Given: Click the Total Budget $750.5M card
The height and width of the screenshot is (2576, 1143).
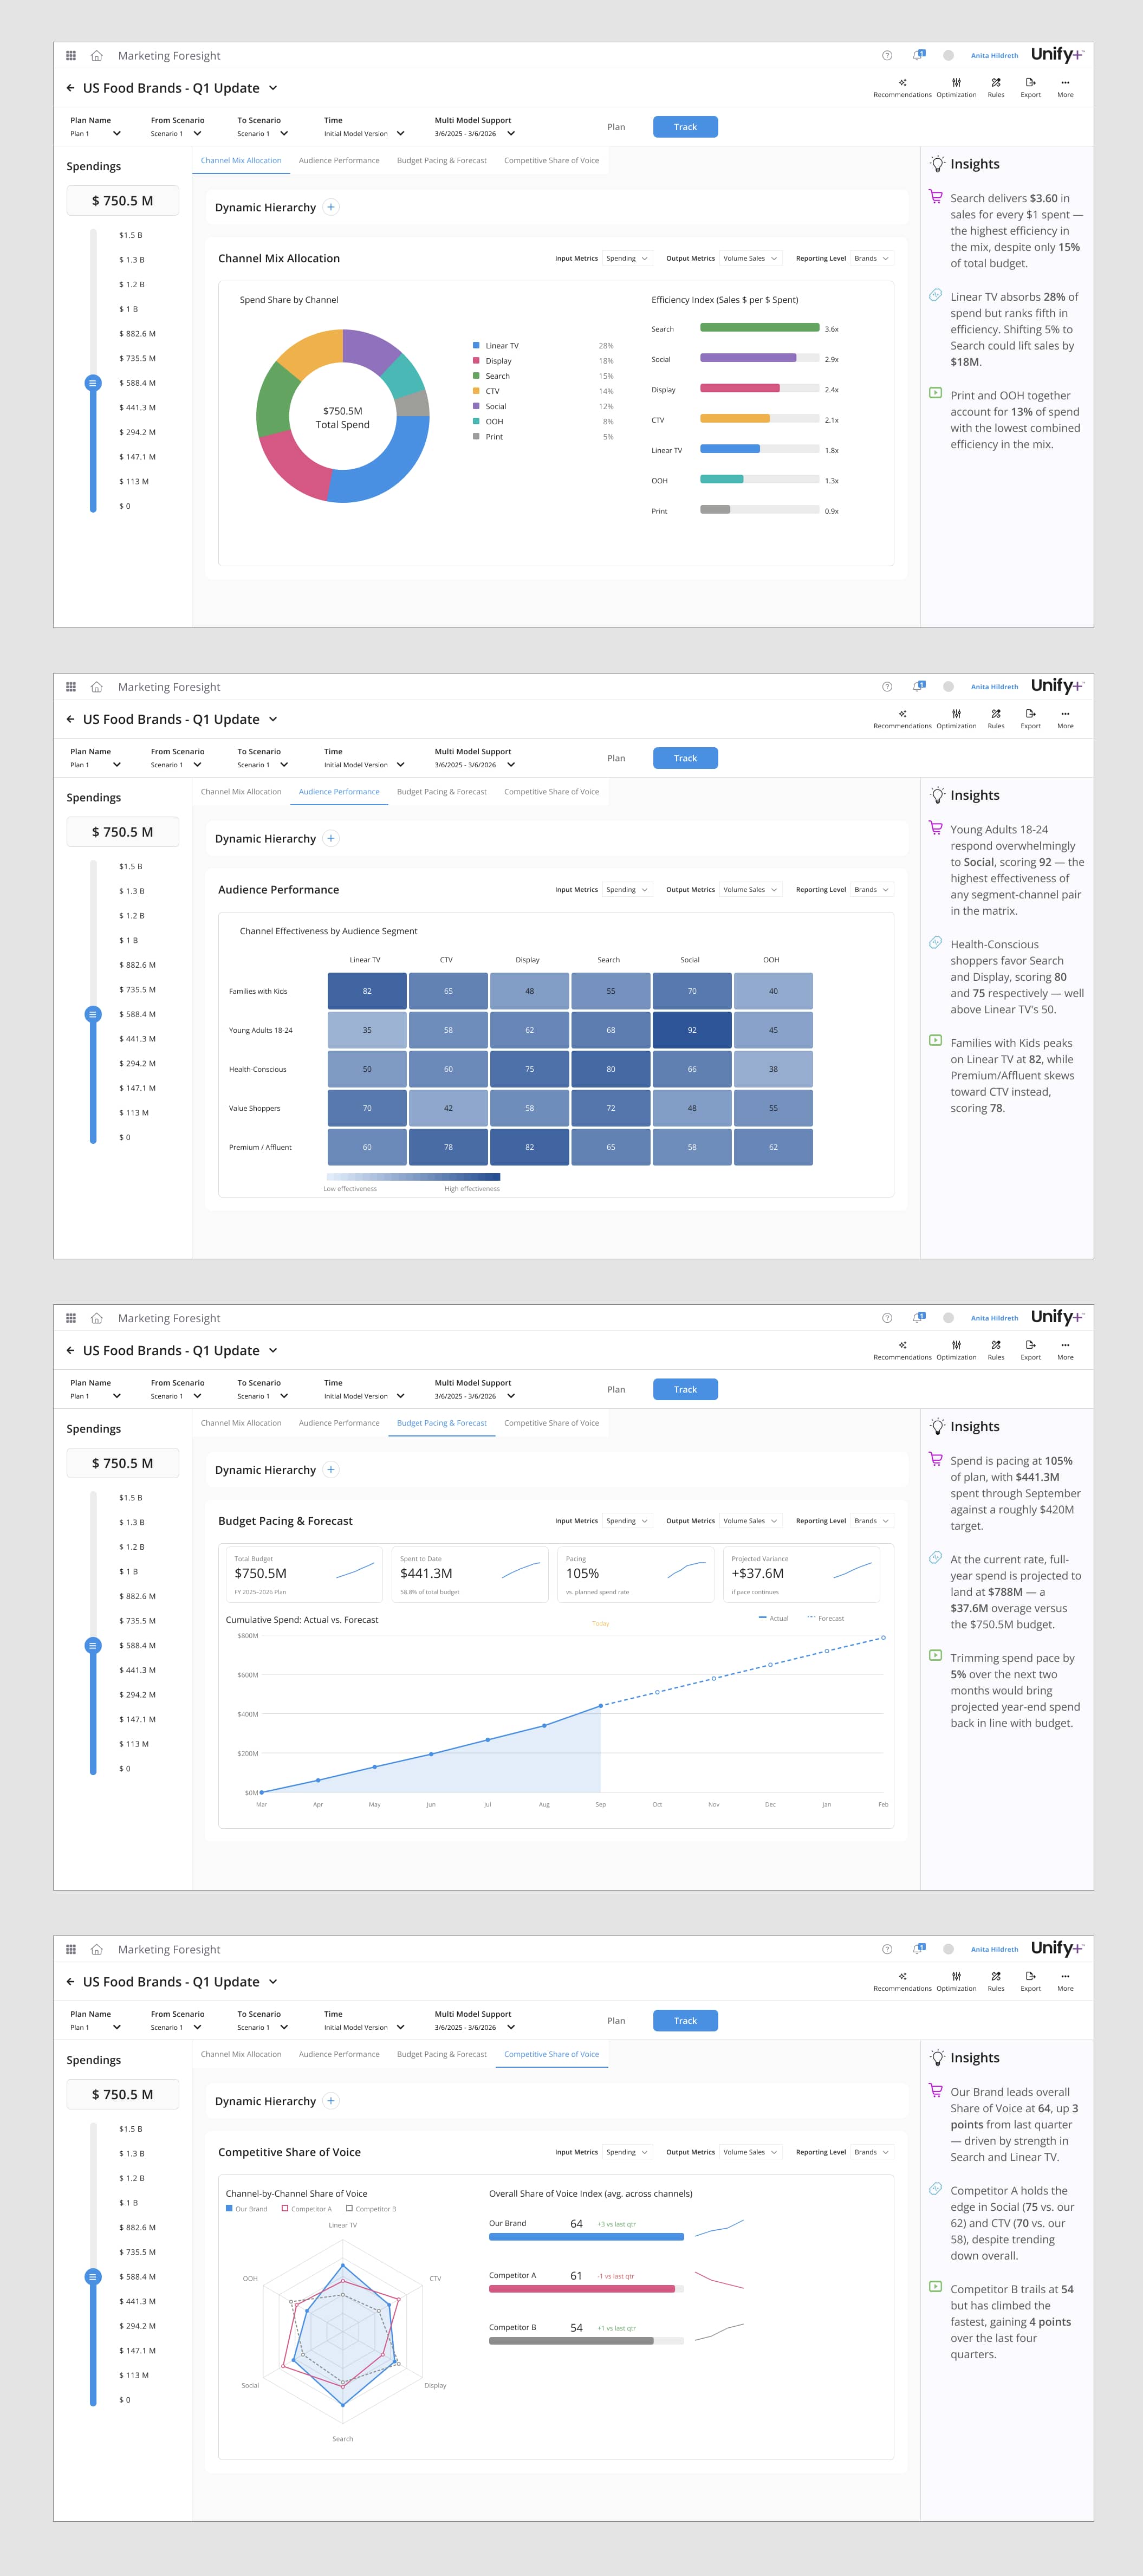Looking at the screenshot, I should 304,1574.
